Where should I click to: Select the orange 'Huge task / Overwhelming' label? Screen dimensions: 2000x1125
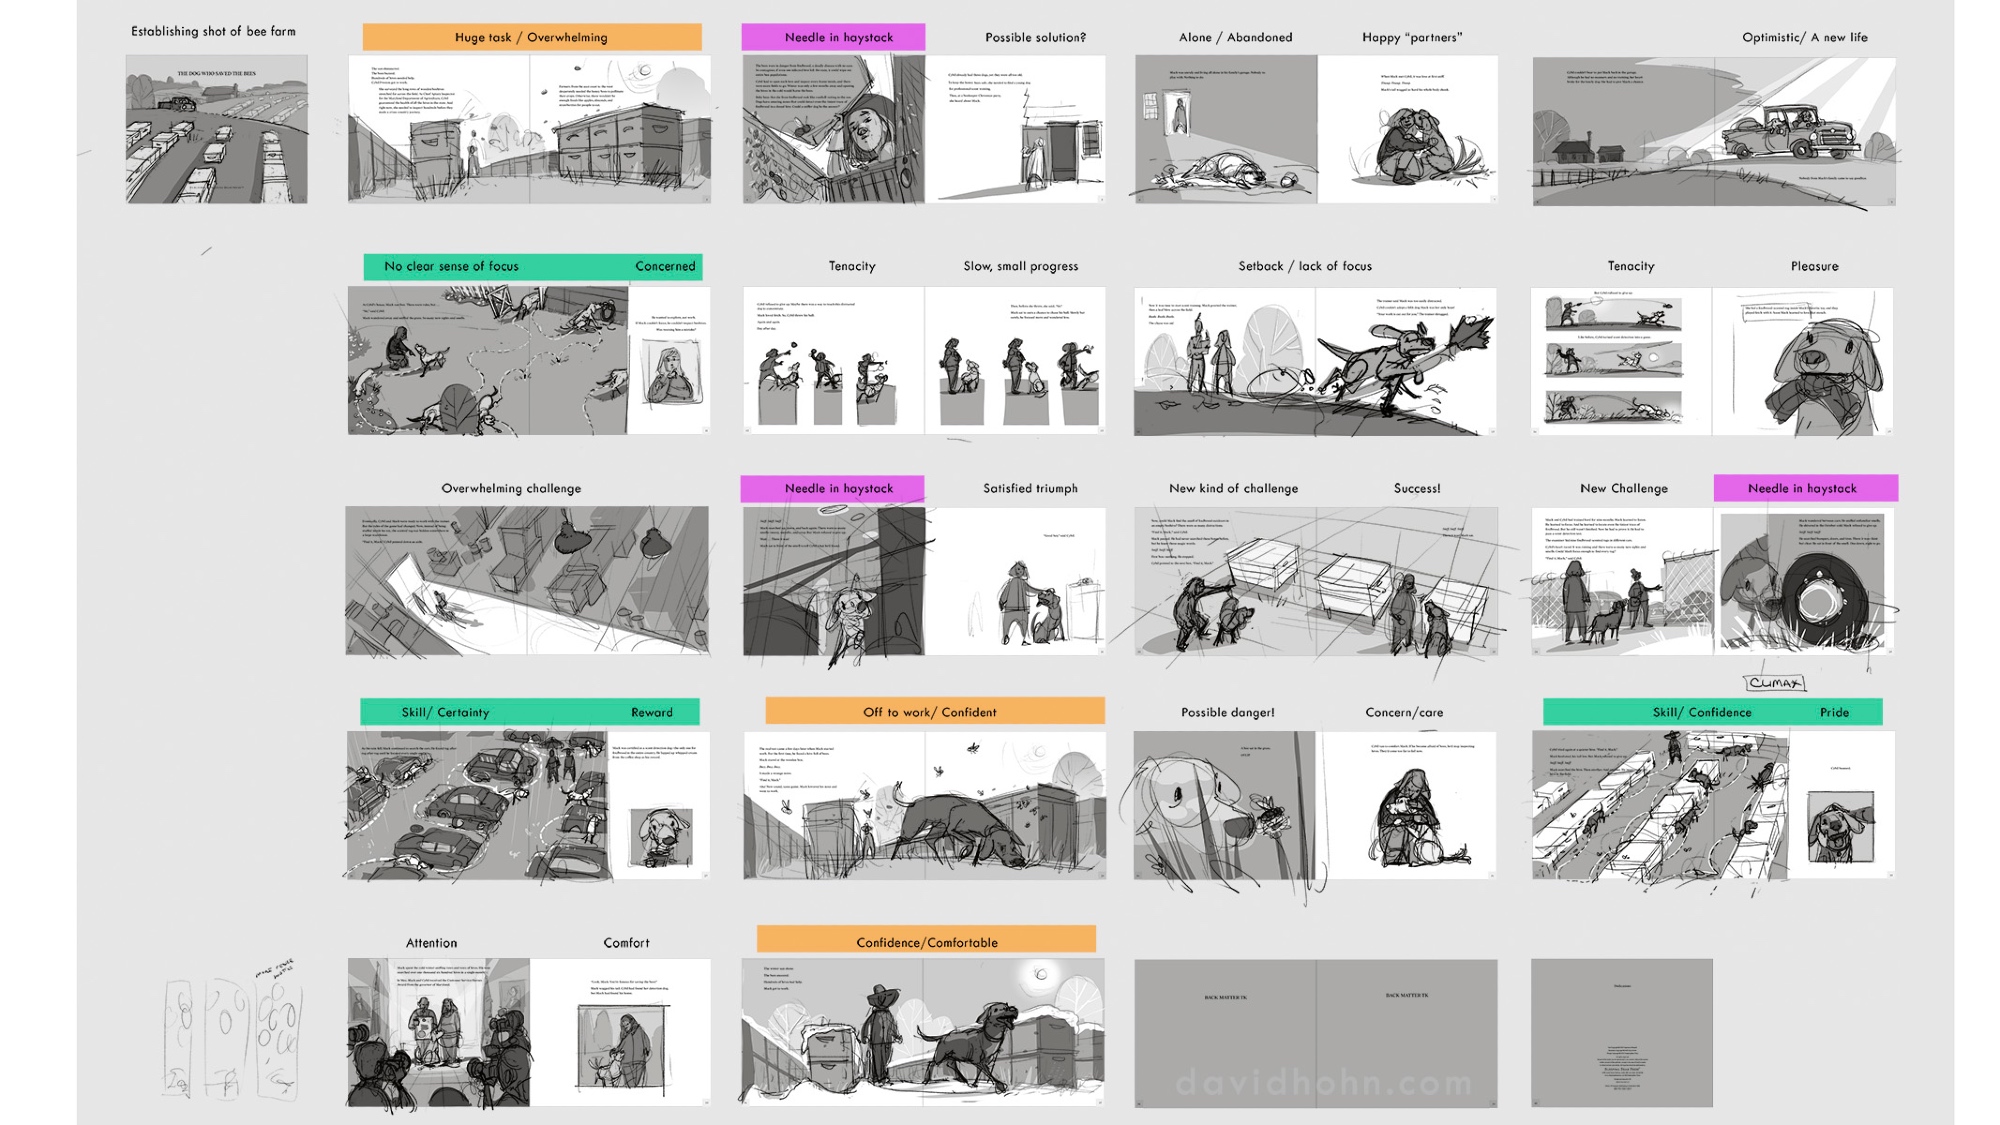tap(531, 37)
